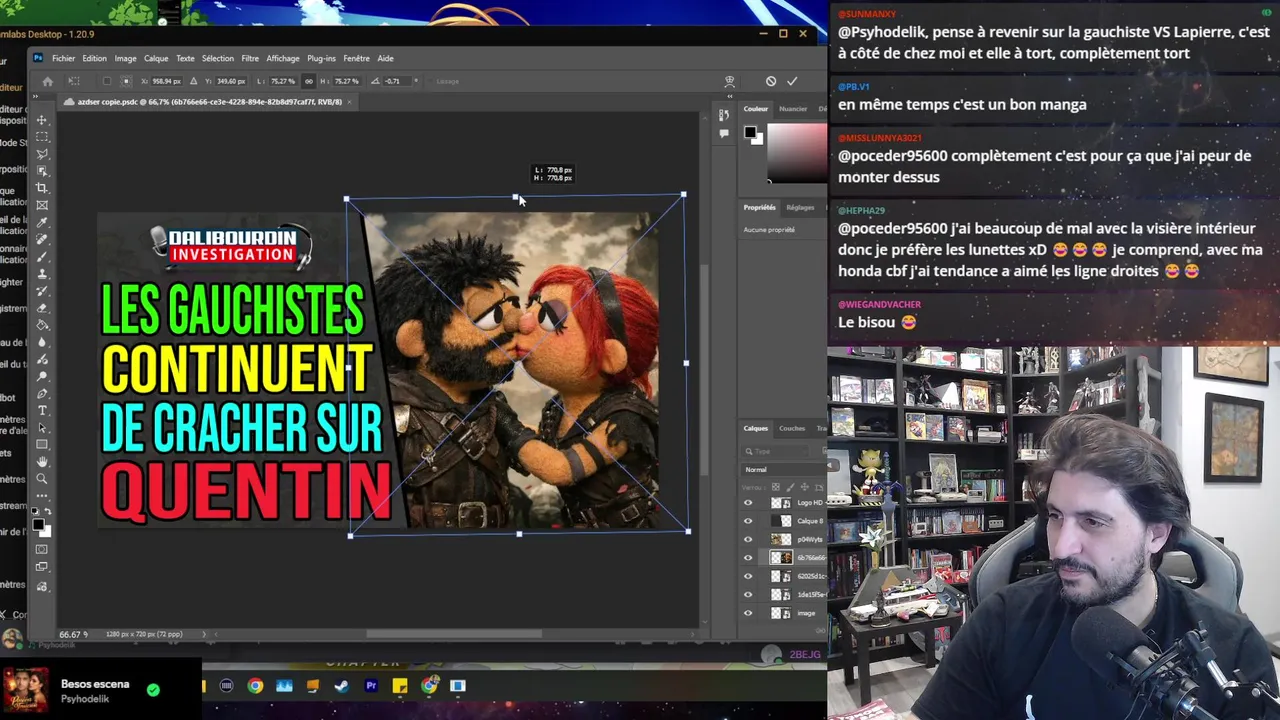This screenshot has width=1280, height=720.
Task: Click the toolbar foreground color black swatch
Action: pyautogui.click(x=38, y=524)
